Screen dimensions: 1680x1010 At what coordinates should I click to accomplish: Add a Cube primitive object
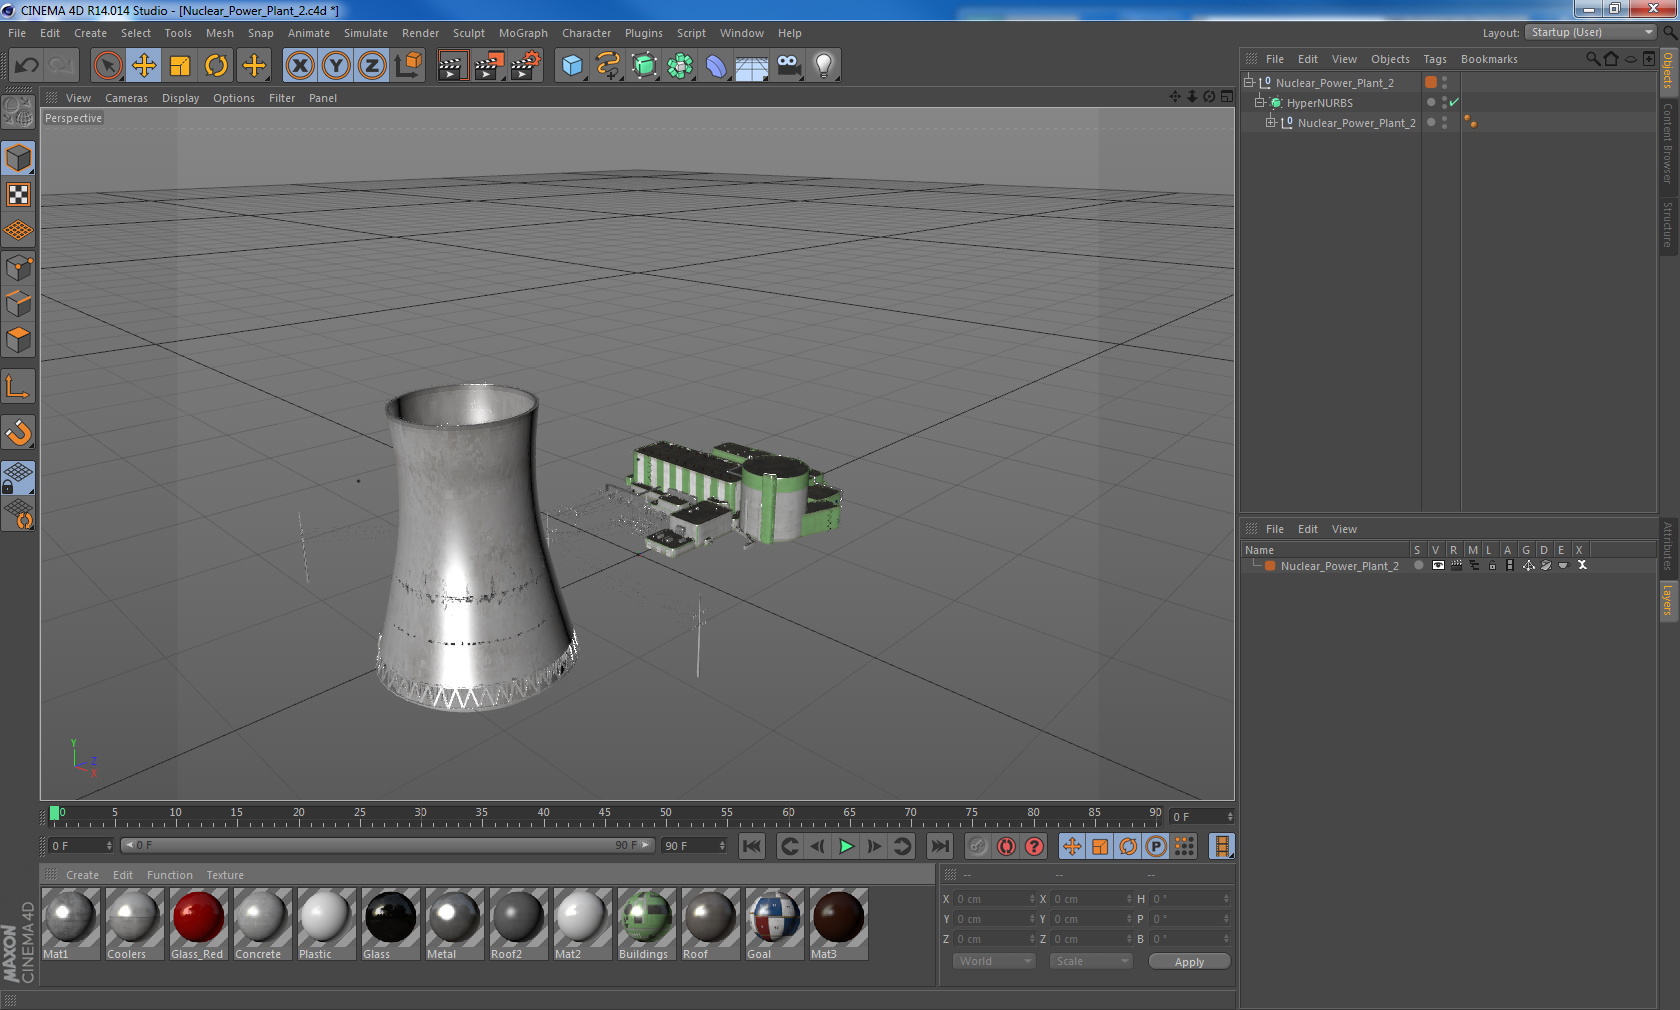click(572, 66)
